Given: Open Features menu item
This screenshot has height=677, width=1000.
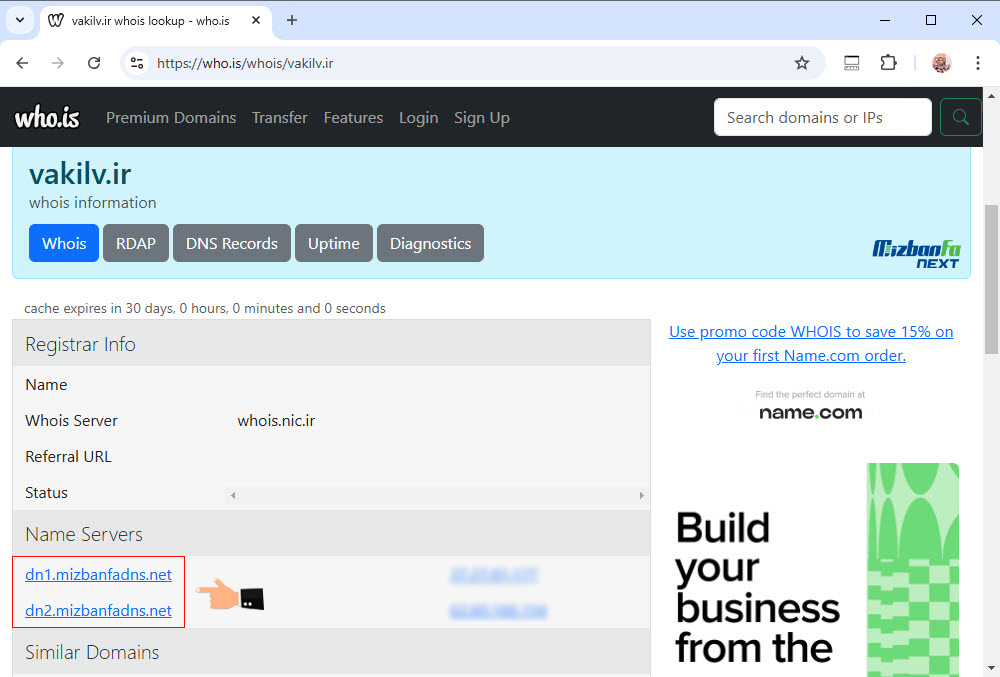Looking at the screenshot, I should [353, 118].
